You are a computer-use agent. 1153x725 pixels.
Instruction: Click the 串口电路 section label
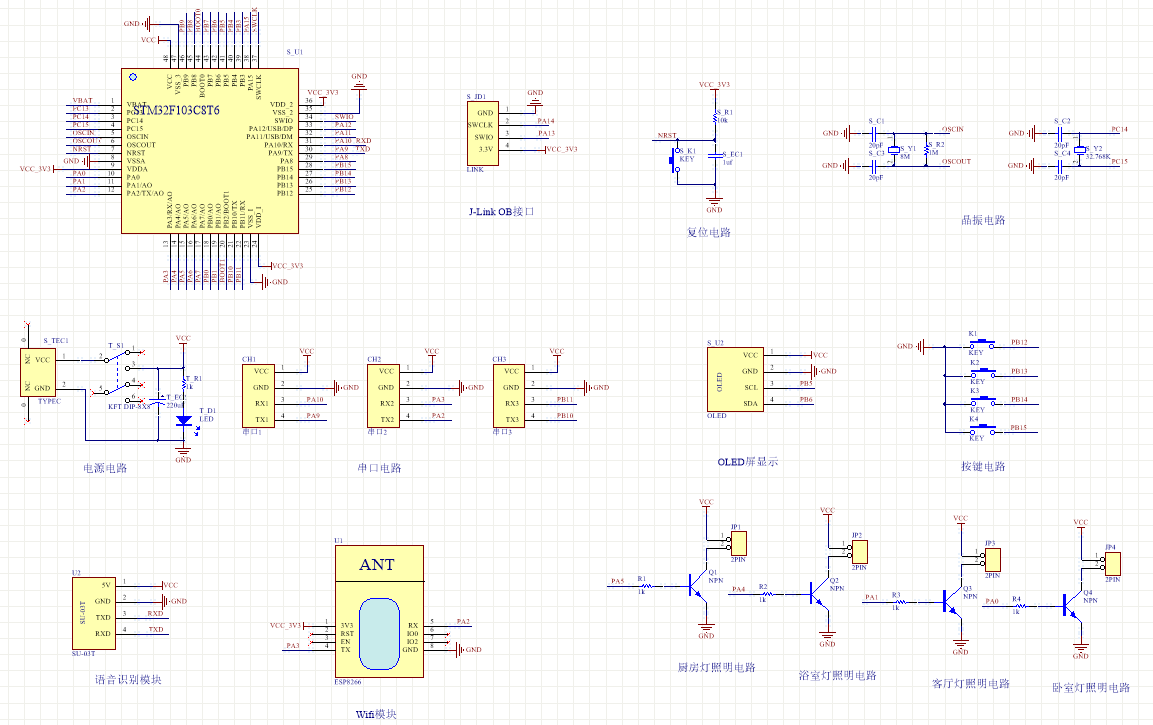(x=379, y=468)
